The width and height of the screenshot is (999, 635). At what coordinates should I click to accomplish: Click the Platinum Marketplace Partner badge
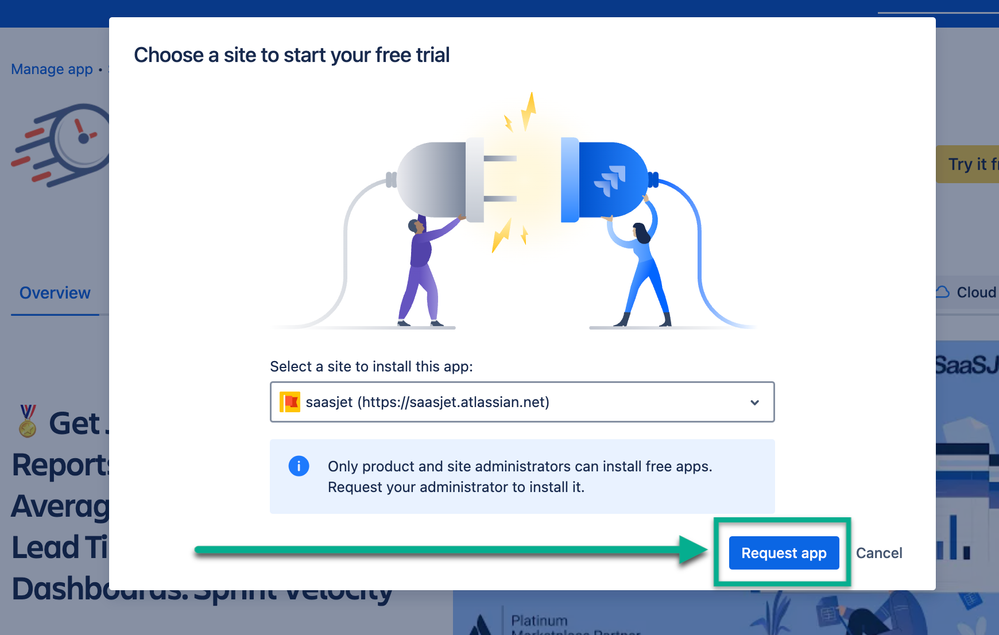point(553,622)
